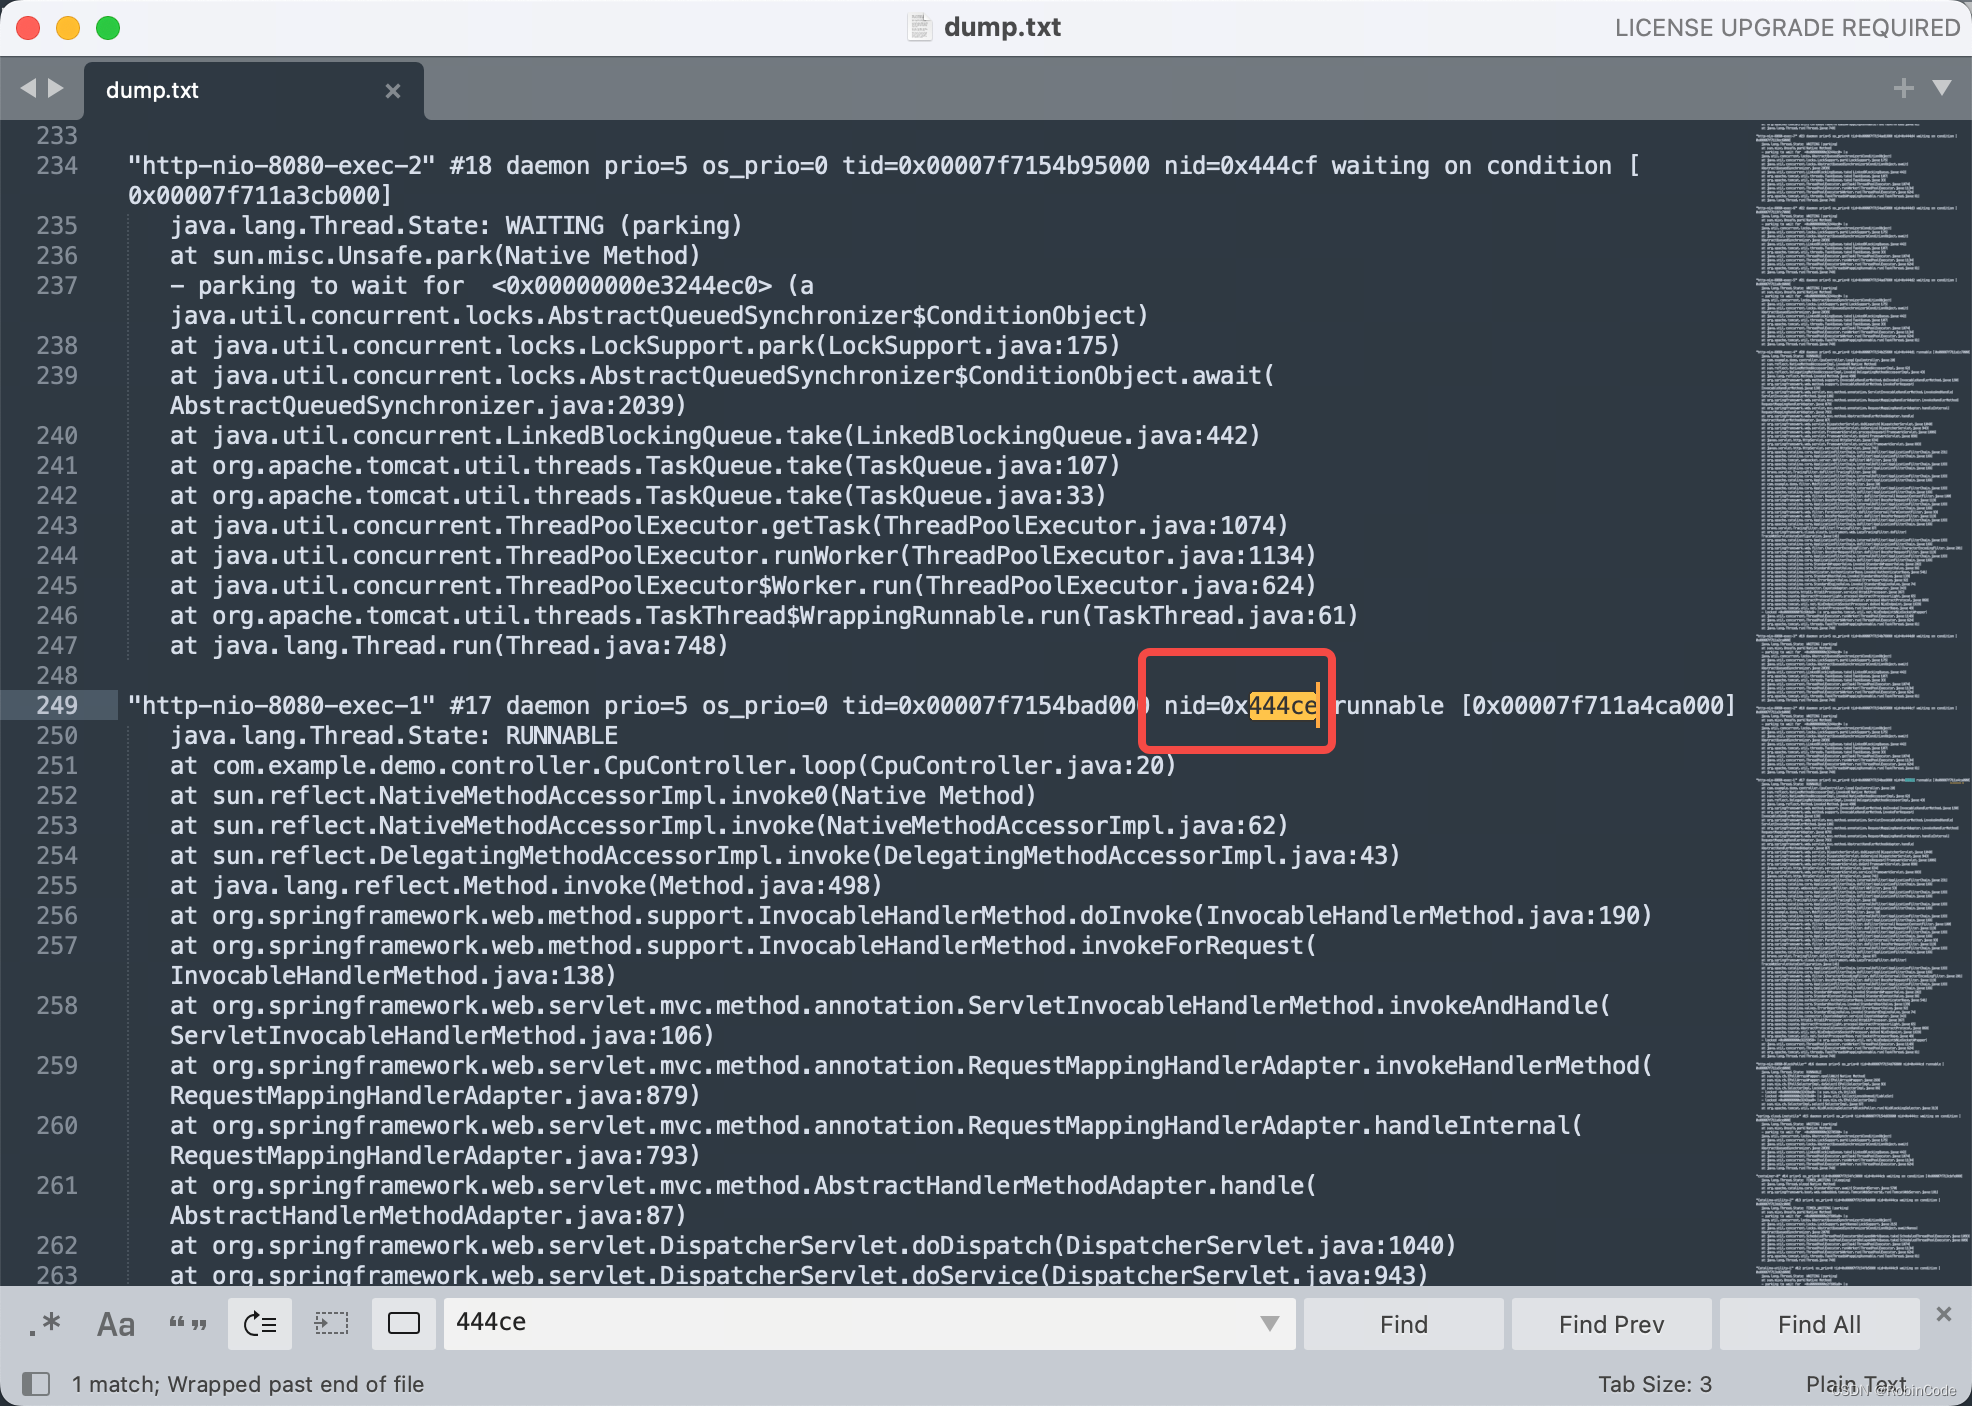Toggle the side bar icon in status bar
The image size is (1972, 1406).
pos(36,1384)
